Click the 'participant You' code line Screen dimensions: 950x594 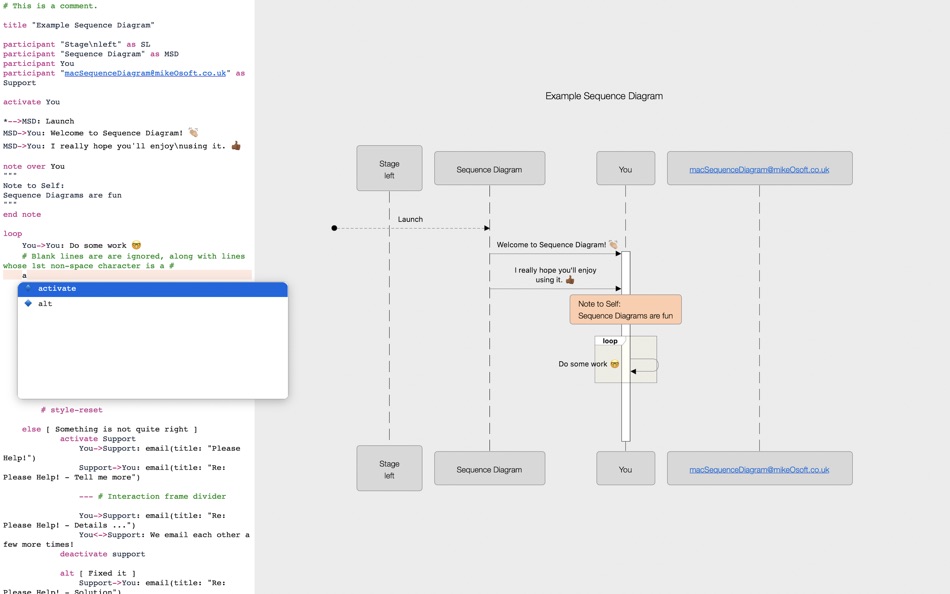pyautogui.click(x=39, y=64)
